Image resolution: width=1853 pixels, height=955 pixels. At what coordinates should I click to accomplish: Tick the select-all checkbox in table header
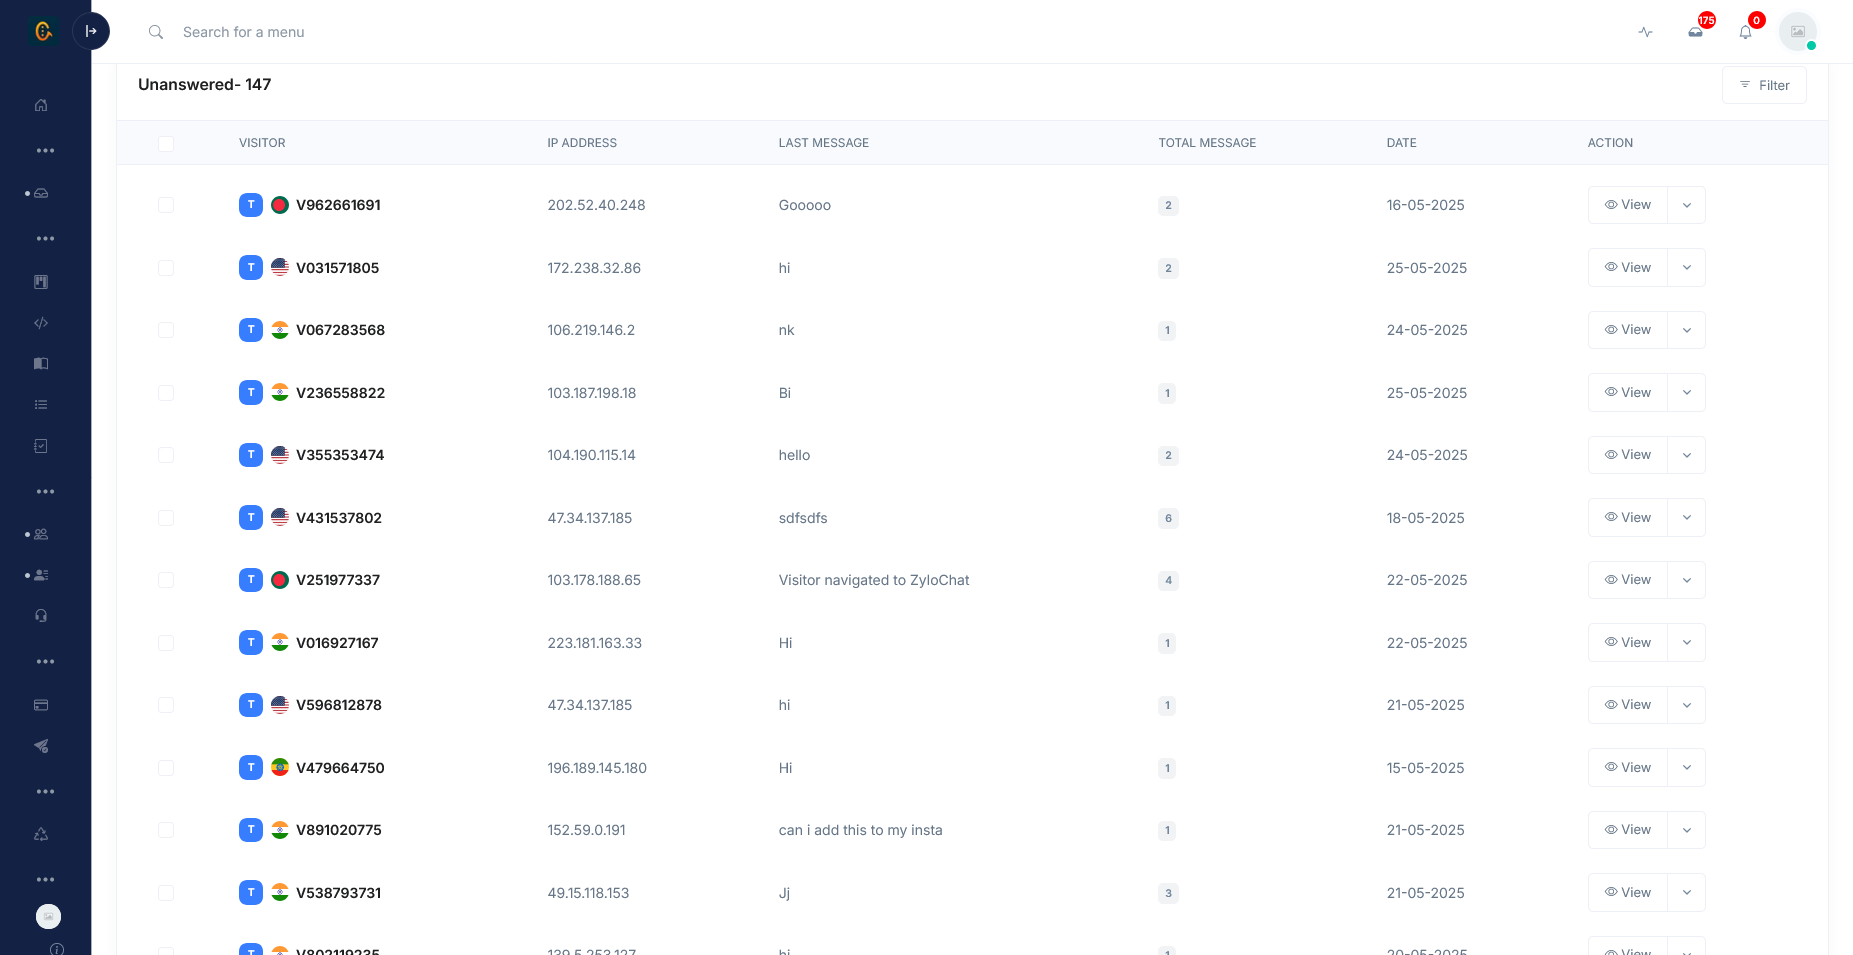tap(166, 143)
